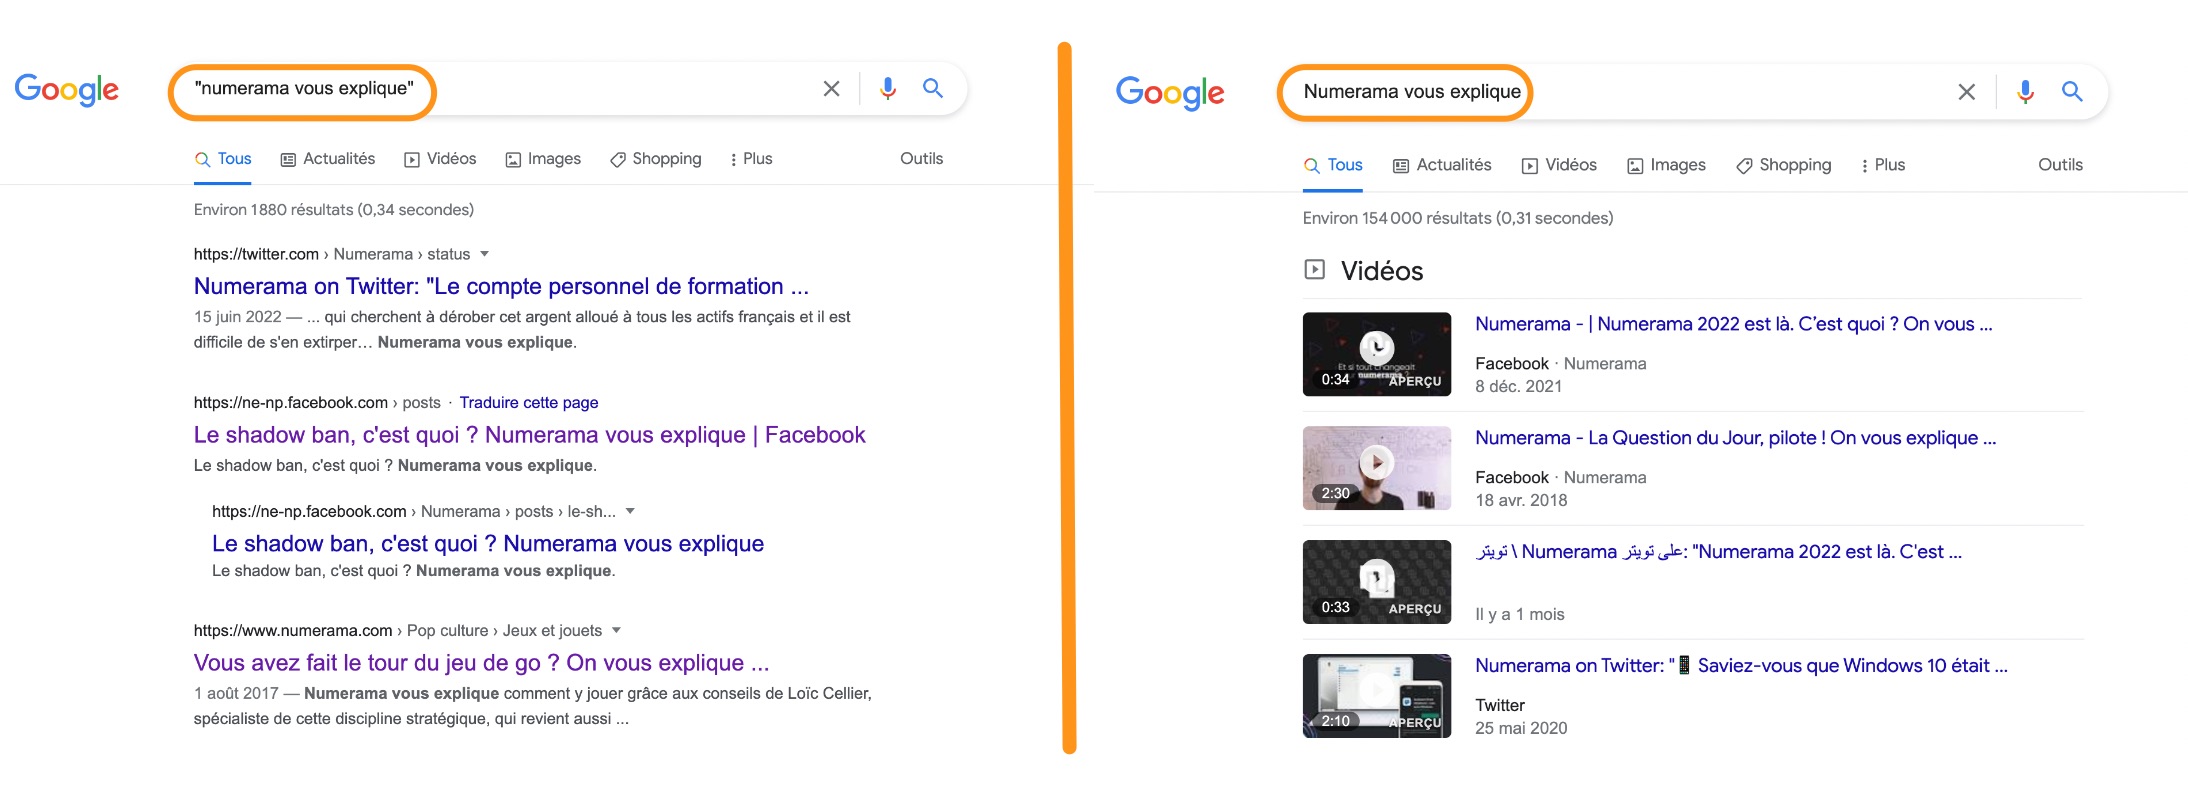Start voice search in left window
Image resolution: width=2188 pixels, height=796 pixels.
[887, 89]
